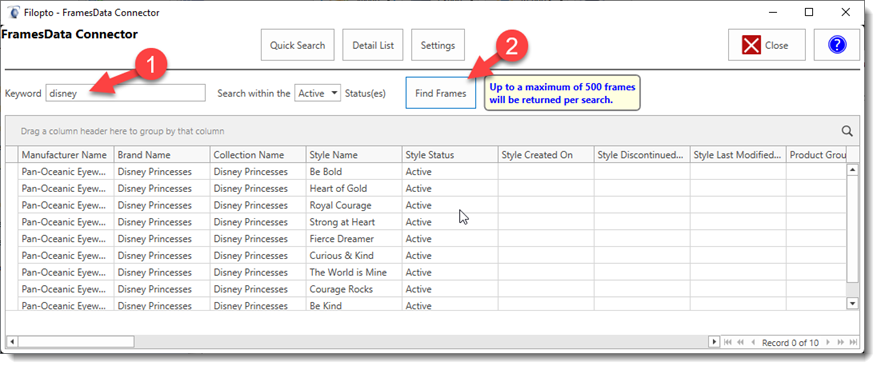Select the Heart of Gold style cell
Screen dimensions: 880x369
pos(354,188)
